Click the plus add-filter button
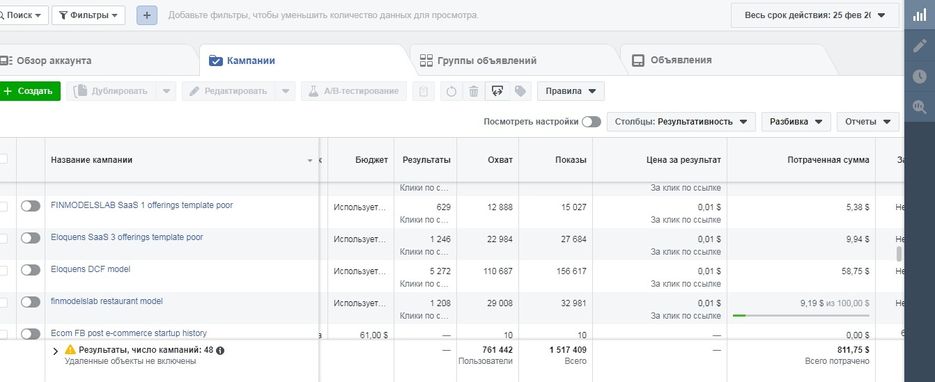 pos(147,15)
